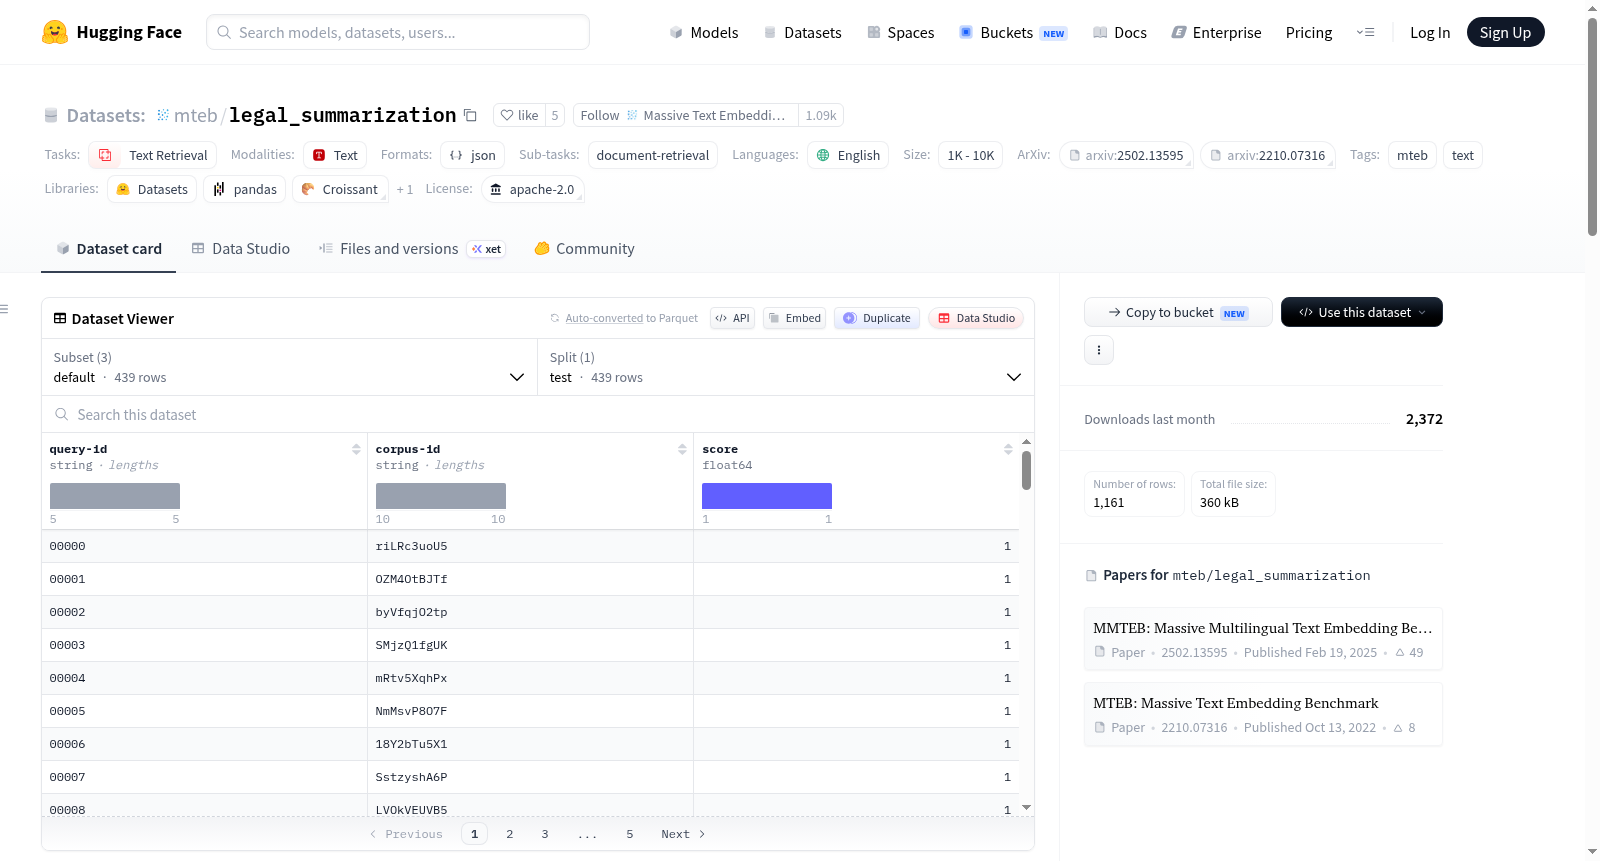Open the additional navigation menu icon
This screenshot has height=861, width=1600.
pyautogui.click(x=1365, y=32)
